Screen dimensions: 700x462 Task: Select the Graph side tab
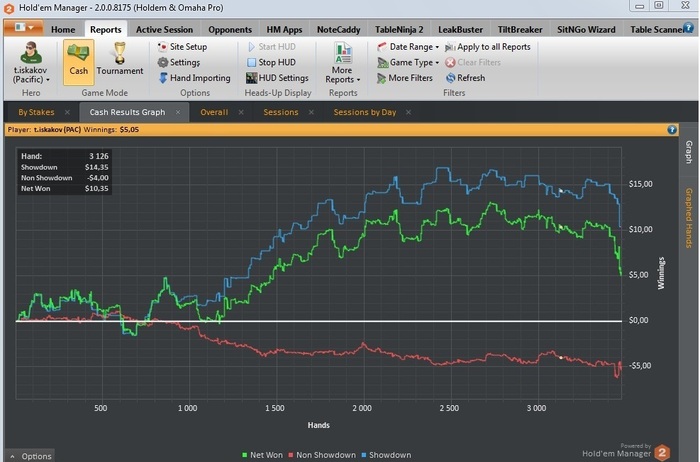point(688,152)
